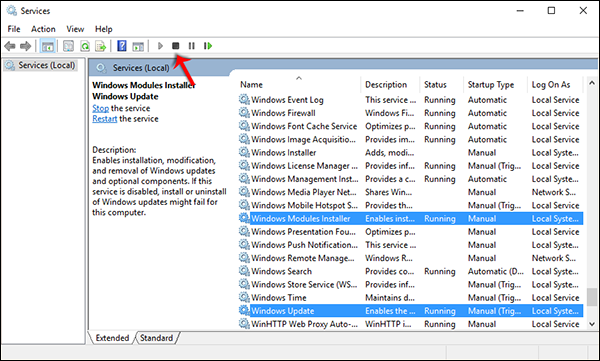Select the Windows License Manager service row
600x361 pixels.
click(x=411, y=165)
